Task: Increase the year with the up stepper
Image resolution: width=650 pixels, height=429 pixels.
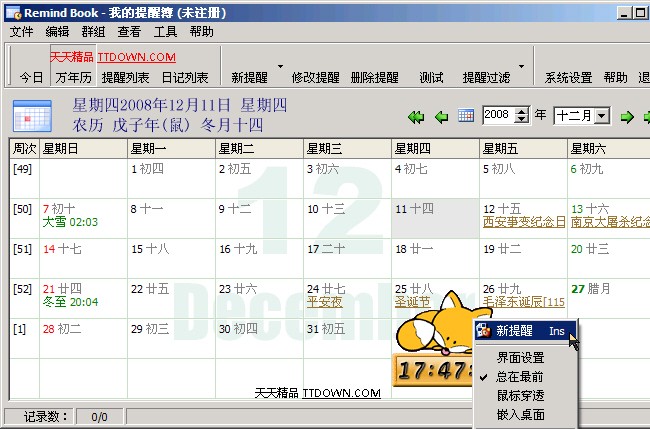Action: tap(521, 111)
